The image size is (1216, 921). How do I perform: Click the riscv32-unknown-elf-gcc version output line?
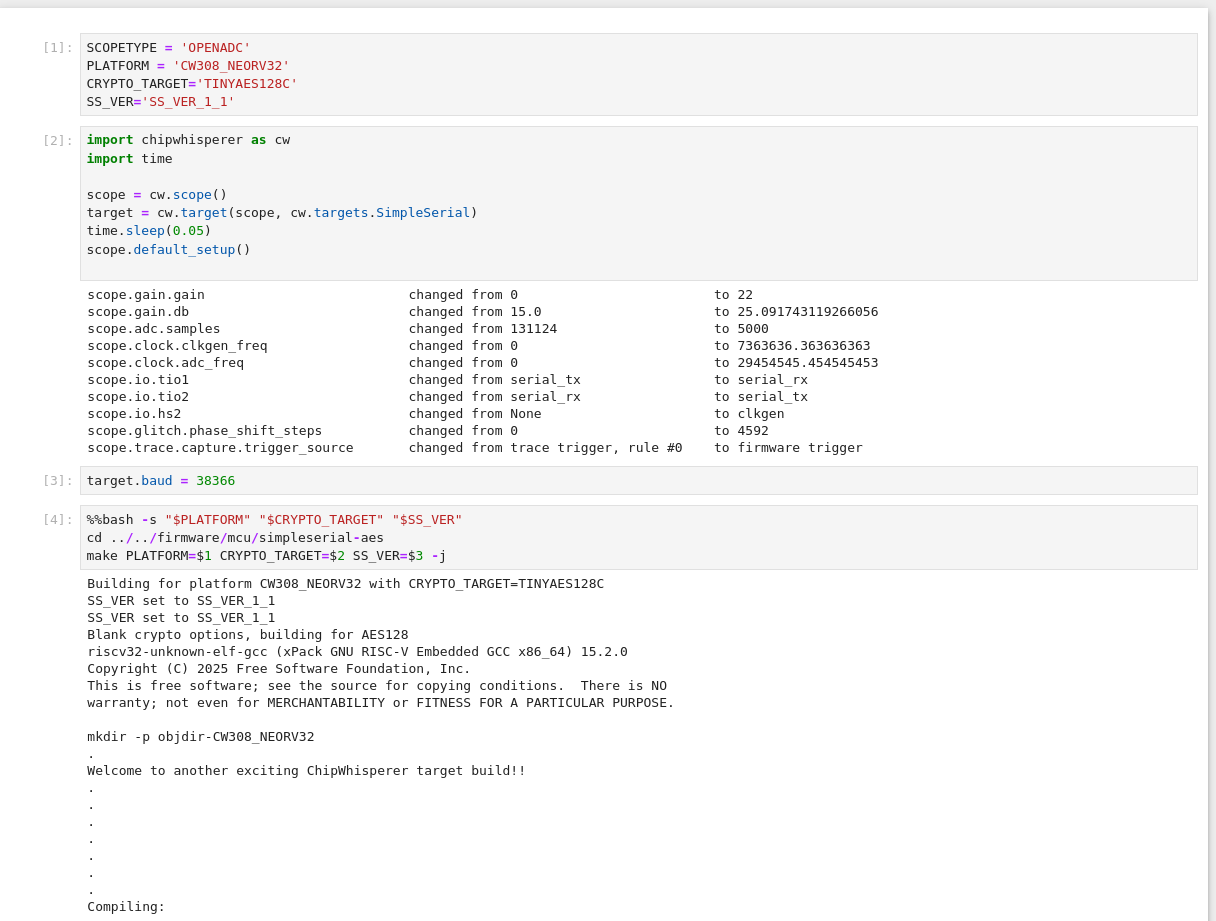[x=357, y=651]
